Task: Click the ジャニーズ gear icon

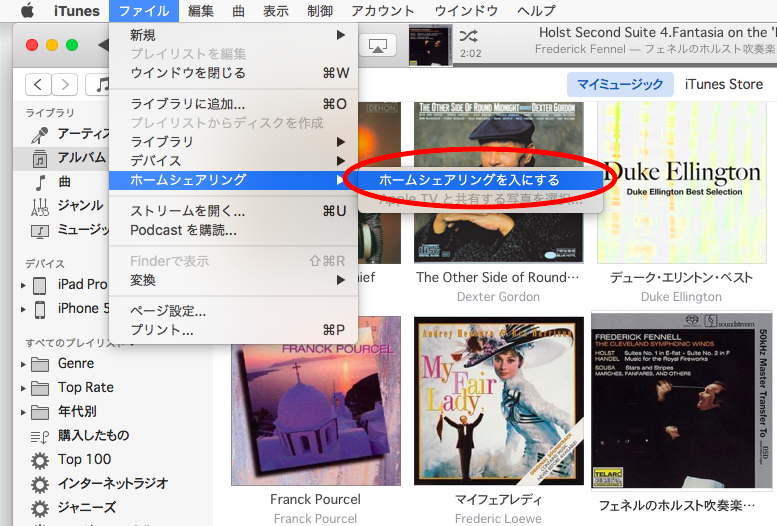Action: 40,508
